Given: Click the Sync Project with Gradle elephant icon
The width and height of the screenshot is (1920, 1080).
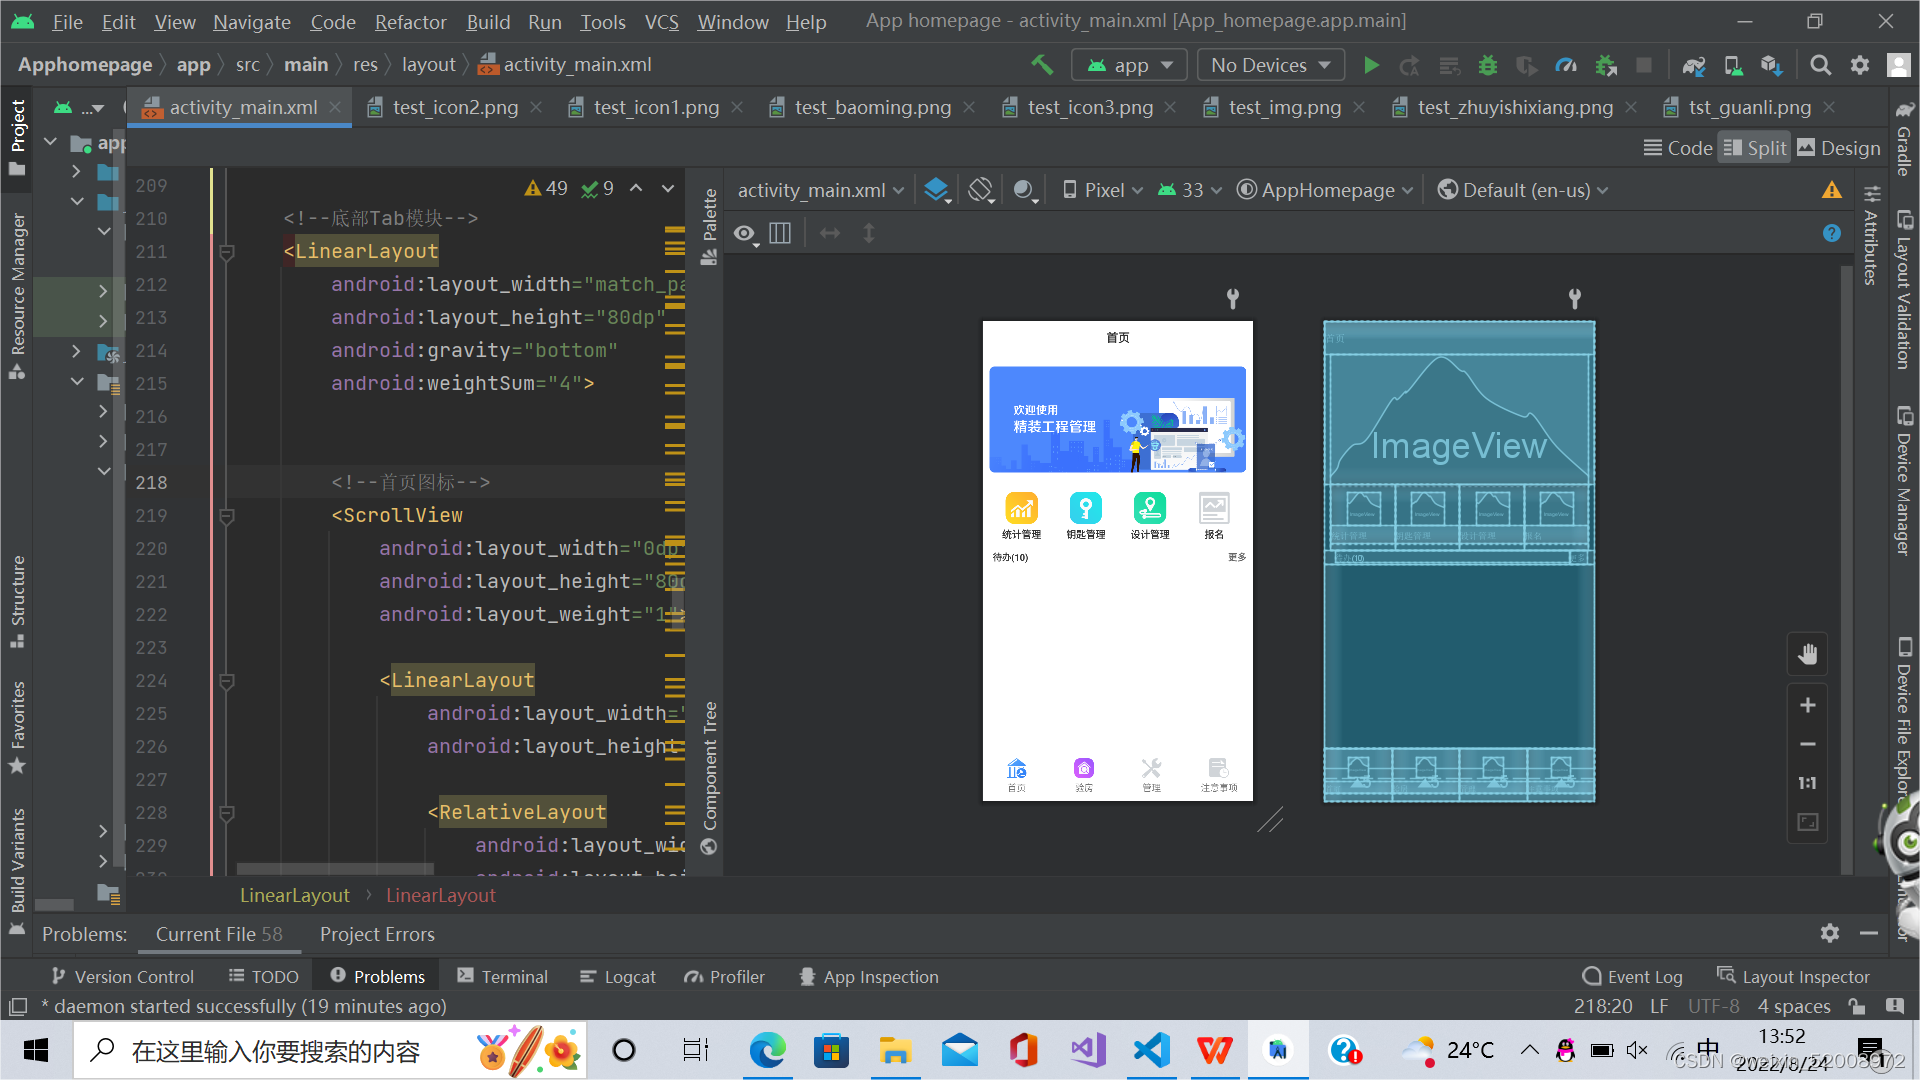Looking at the screenshot, I should click(x=1693, y=65).
